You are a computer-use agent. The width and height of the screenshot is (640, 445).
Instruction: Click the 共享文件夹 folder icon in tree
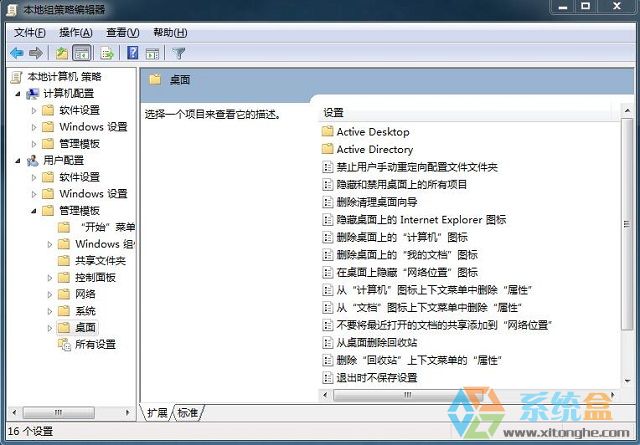pyautogui.click(x=64, y=260)
